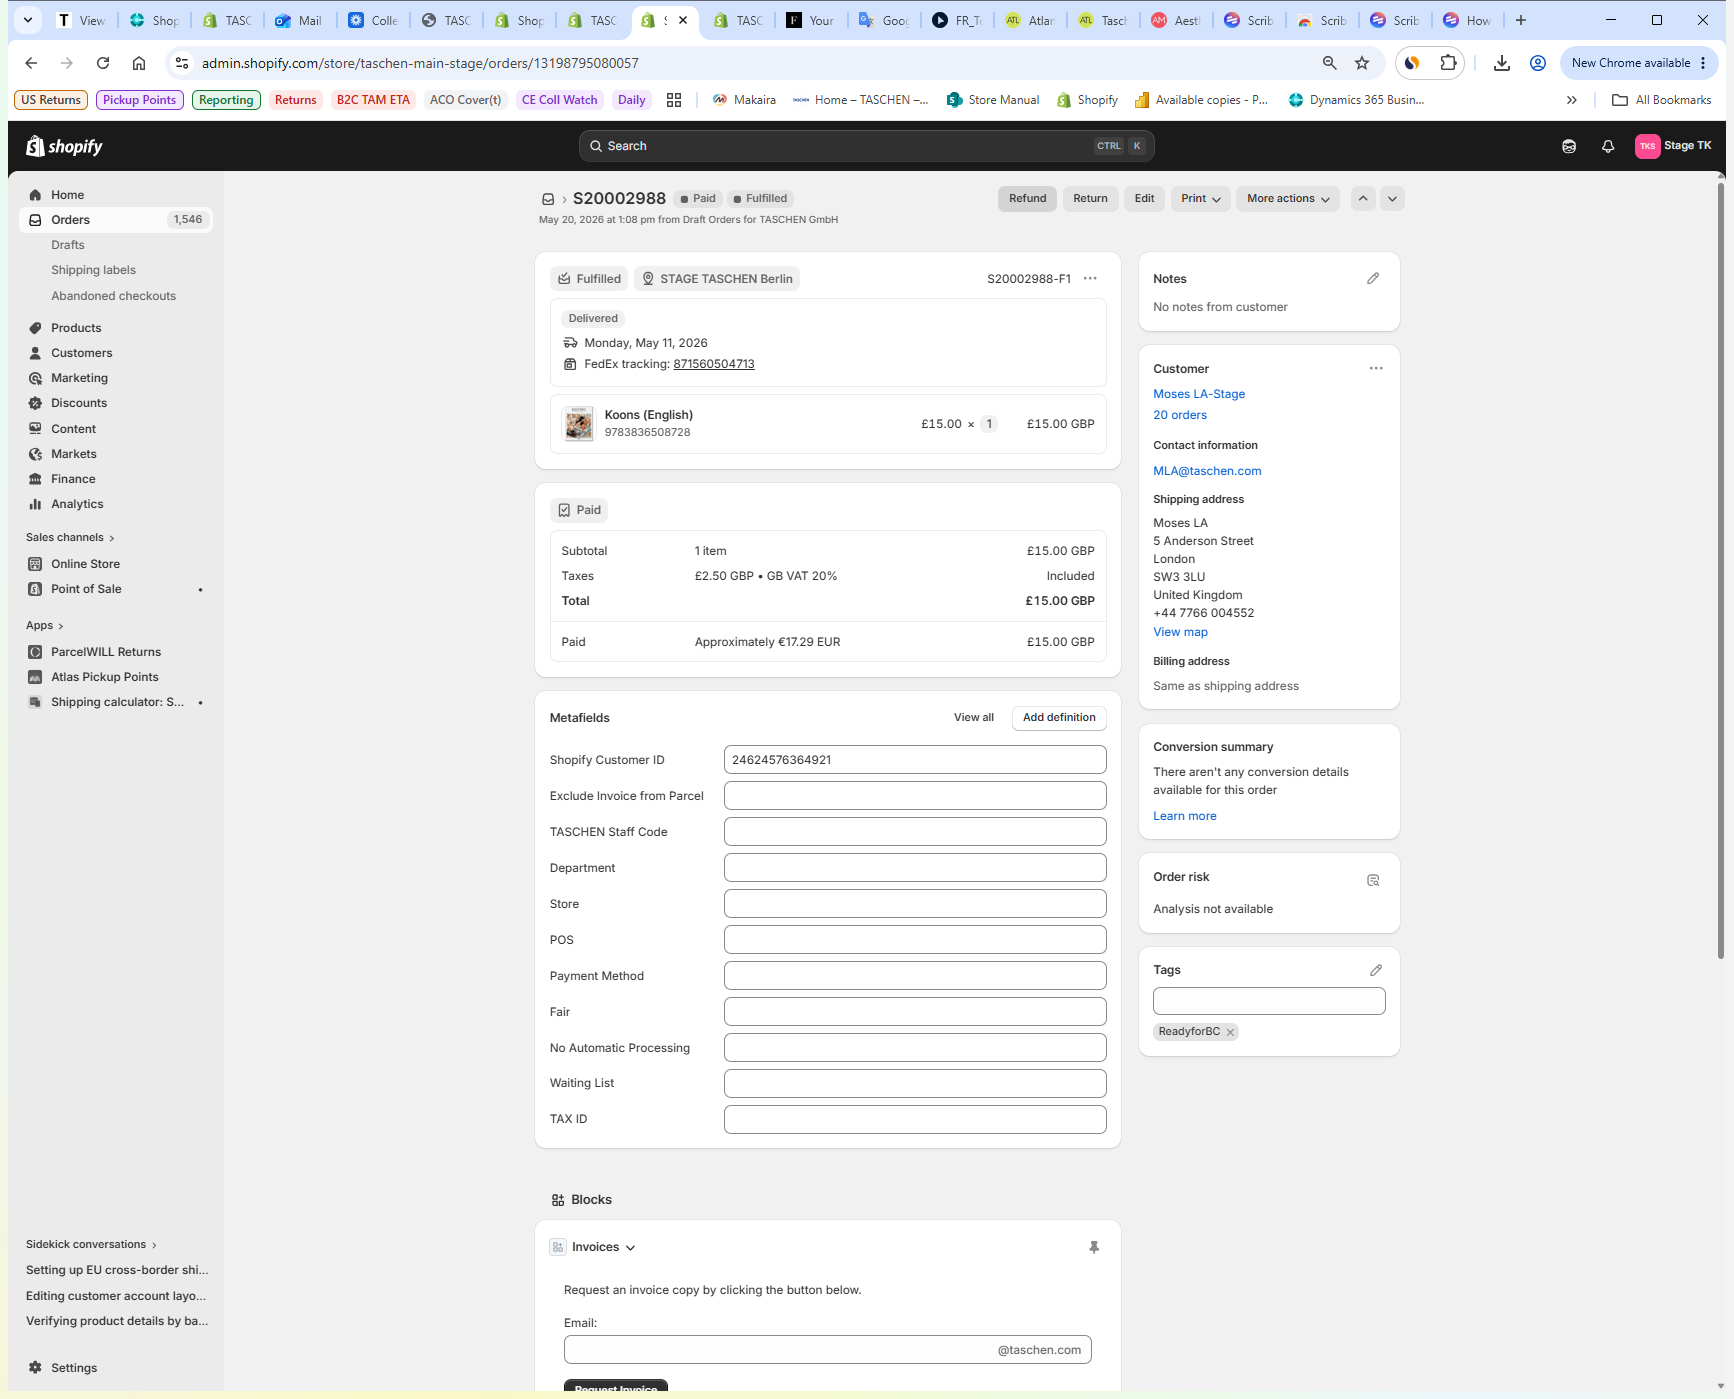This screenshot has height=1399, width=1734.
Task: Expand Sales channels section
Action: click(70, 538)
